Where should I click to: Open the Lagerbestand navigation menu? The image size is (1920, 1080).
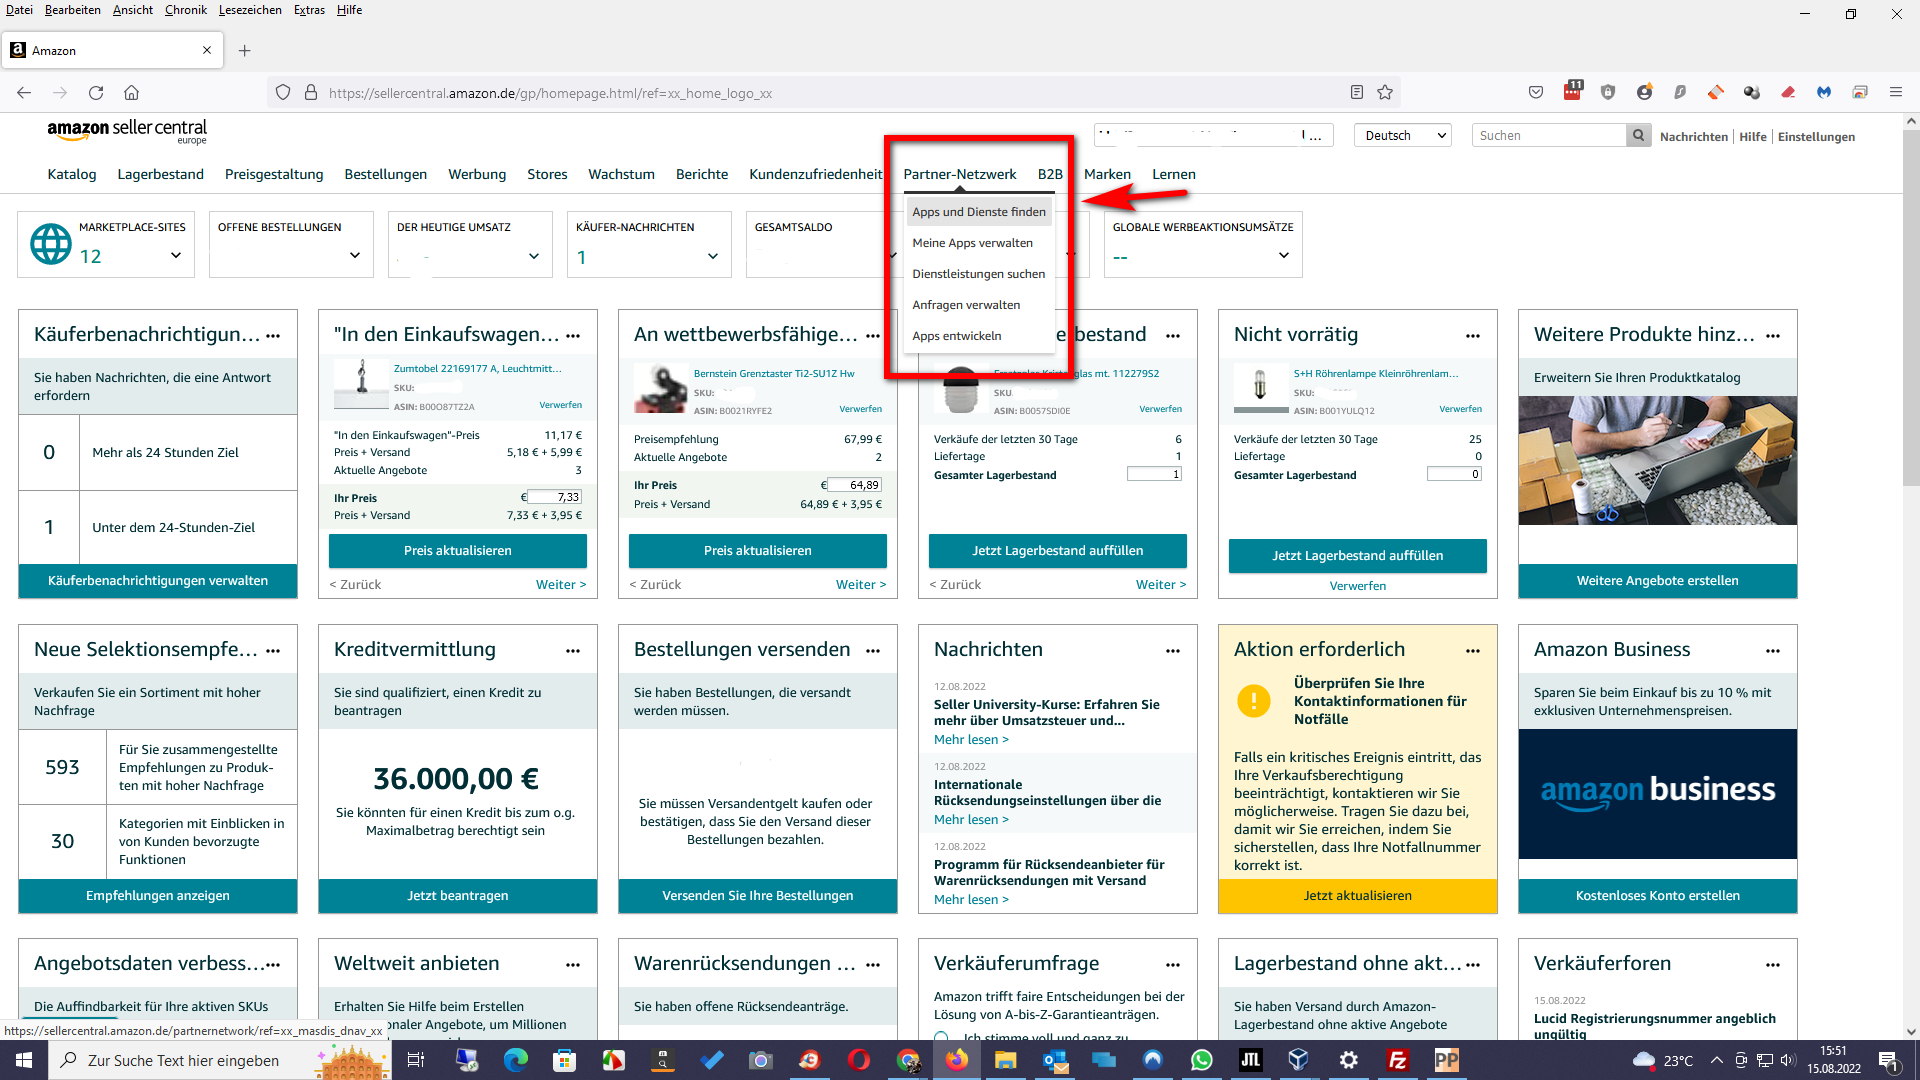tap(160, 174)
